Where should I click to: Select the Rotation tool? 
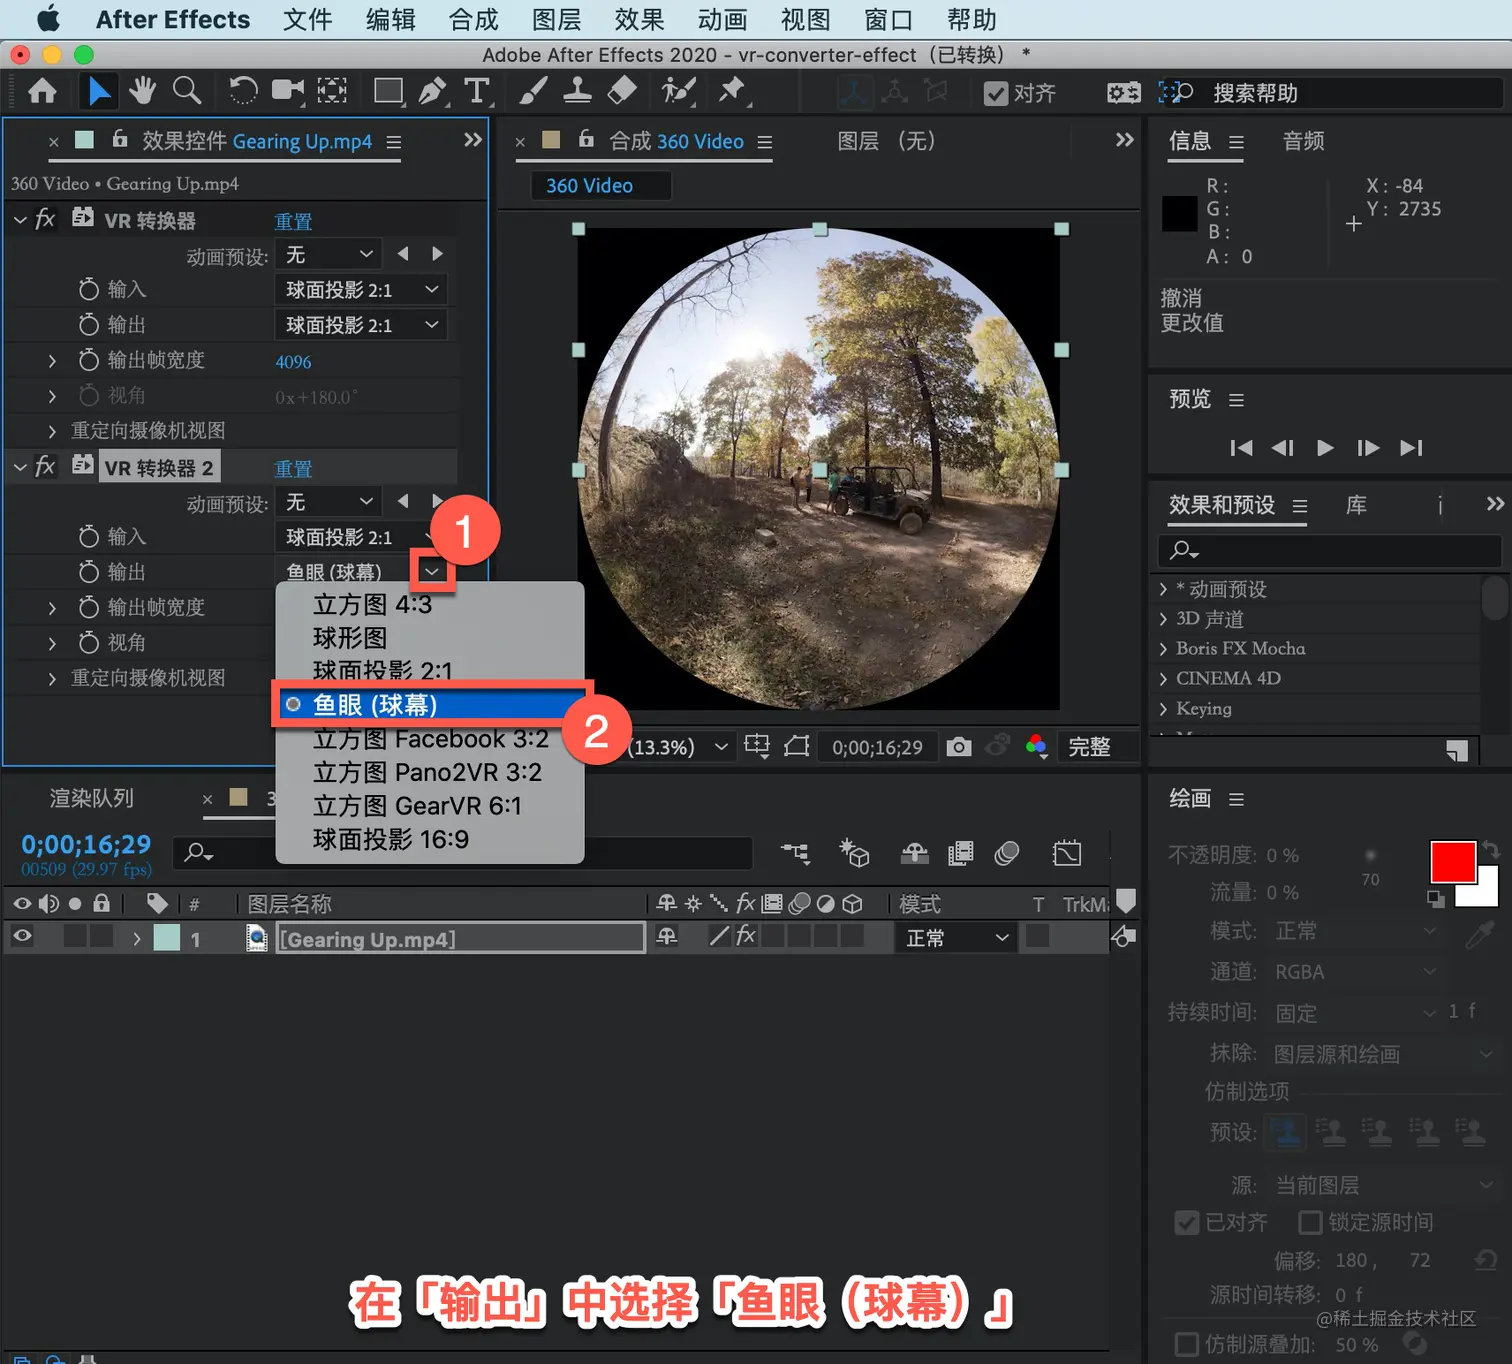point(242,92)
